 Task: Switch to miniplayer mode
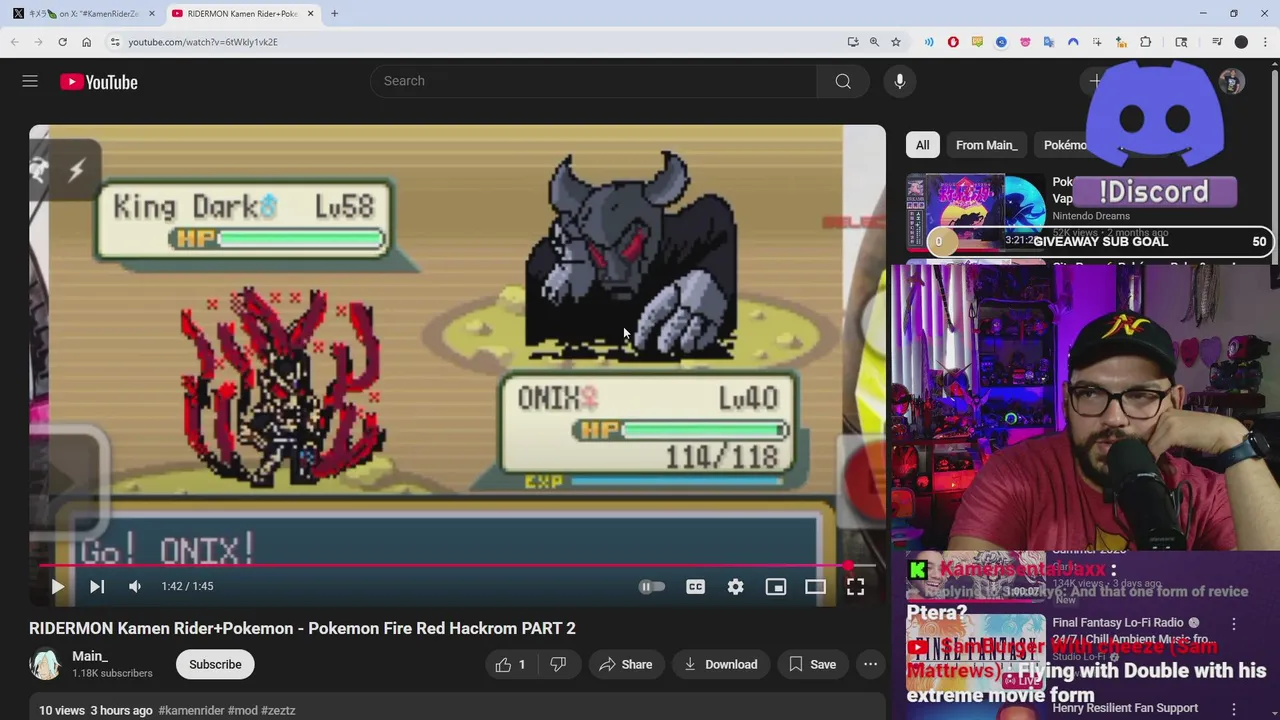[776, 587]
